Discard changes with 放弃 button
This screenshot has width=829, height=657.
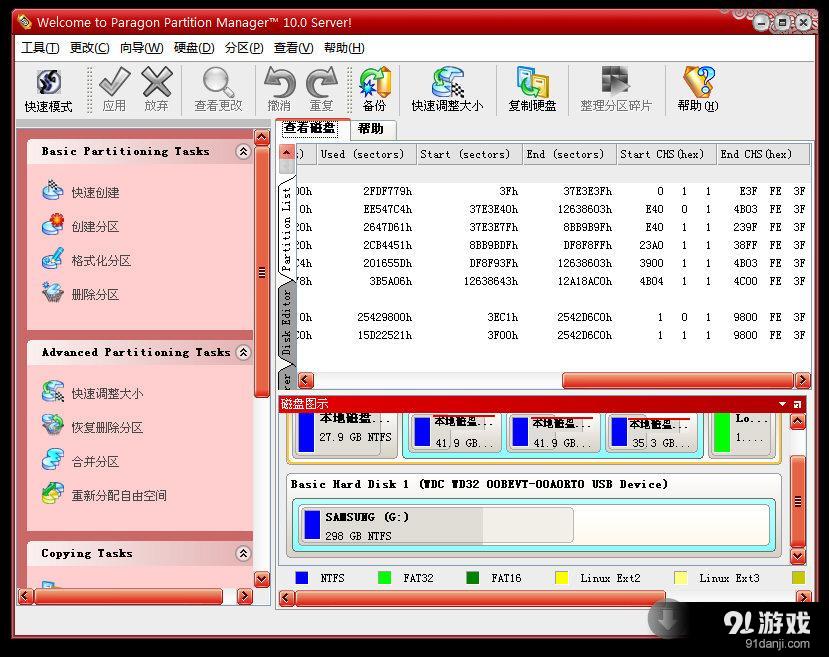pos(156,89)
